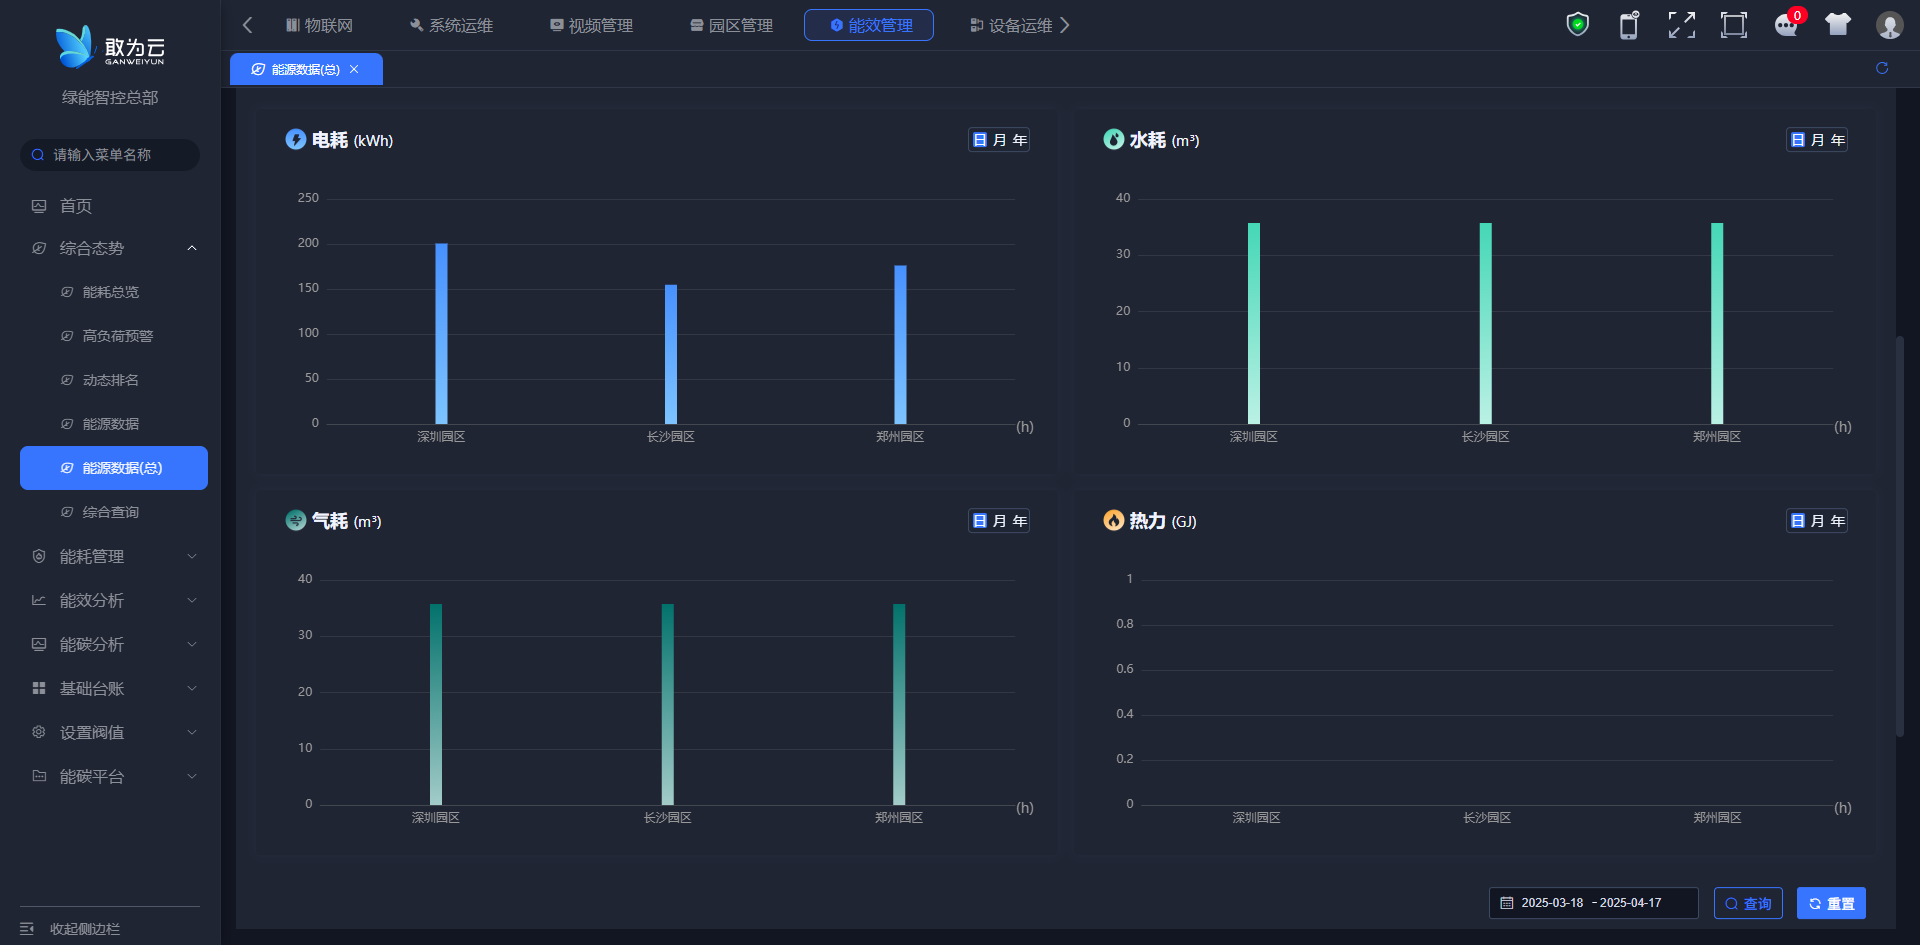Focus the menu name search field
The image size is (1920, 945).
coord(110,155)
